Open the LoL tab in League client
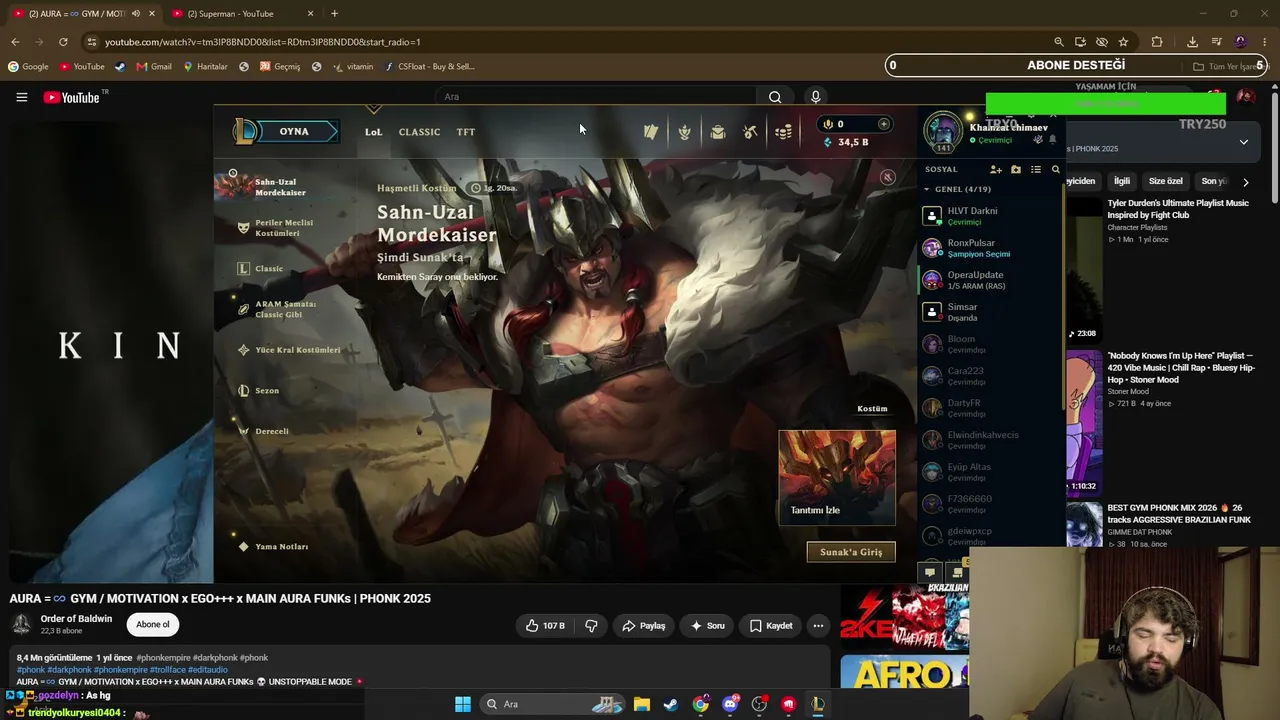This screenshot has height=720, width=1280. click(373, 132)
